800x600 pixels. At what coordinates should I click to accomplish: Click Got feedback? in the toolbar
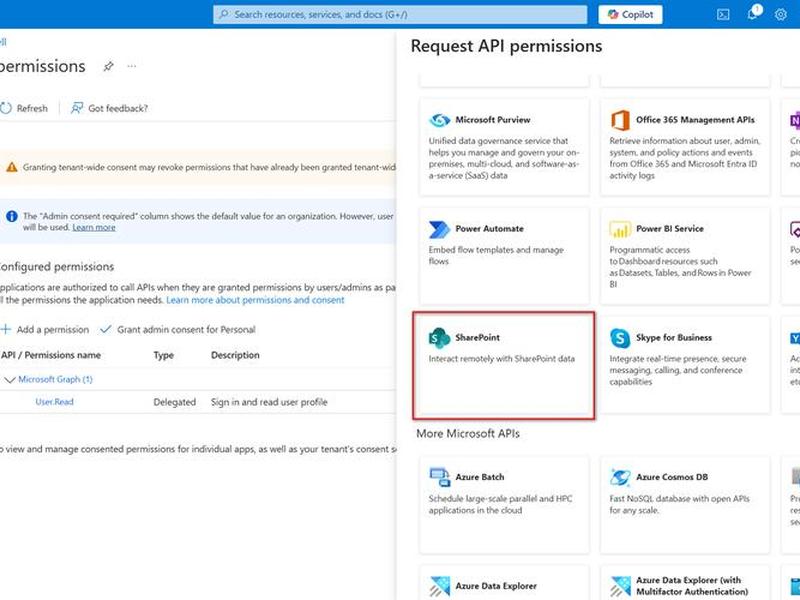pyautogui.click(x=109, y=108)
